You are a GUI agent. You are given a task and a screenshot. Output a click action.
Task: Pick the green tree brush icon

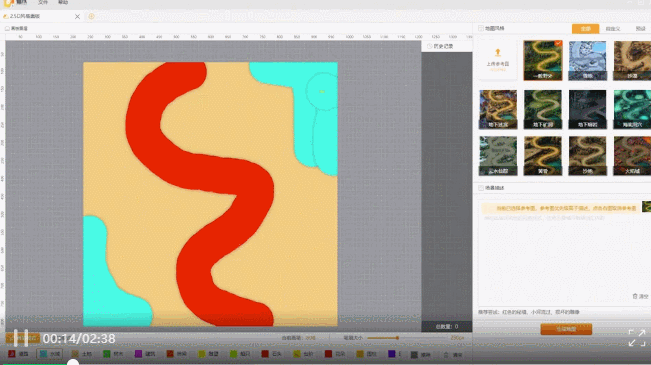(107, 354)
